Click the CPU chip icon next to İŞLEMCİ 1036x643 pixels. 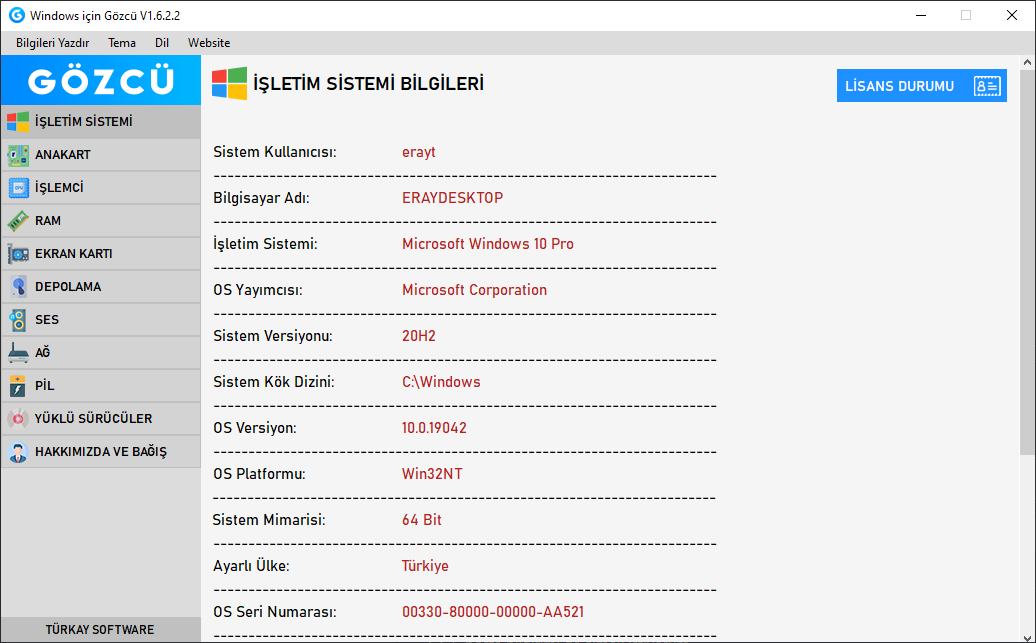[18, 188]
